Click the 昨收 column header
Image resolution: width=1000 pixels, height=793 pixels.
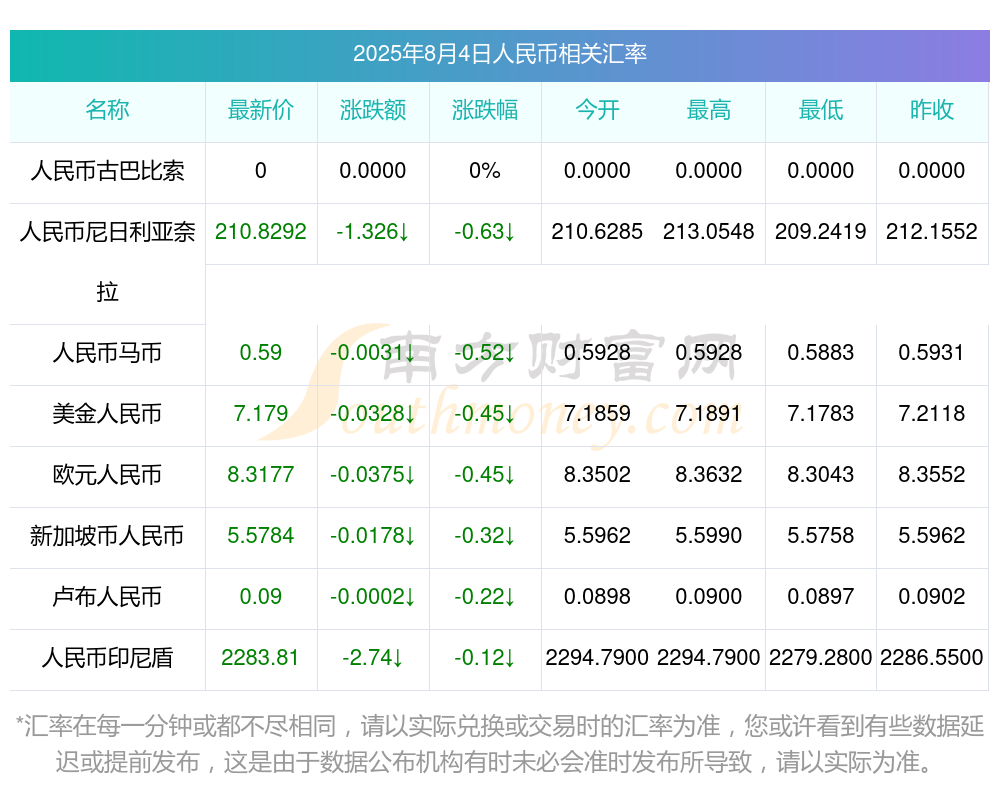click(932, 110)
